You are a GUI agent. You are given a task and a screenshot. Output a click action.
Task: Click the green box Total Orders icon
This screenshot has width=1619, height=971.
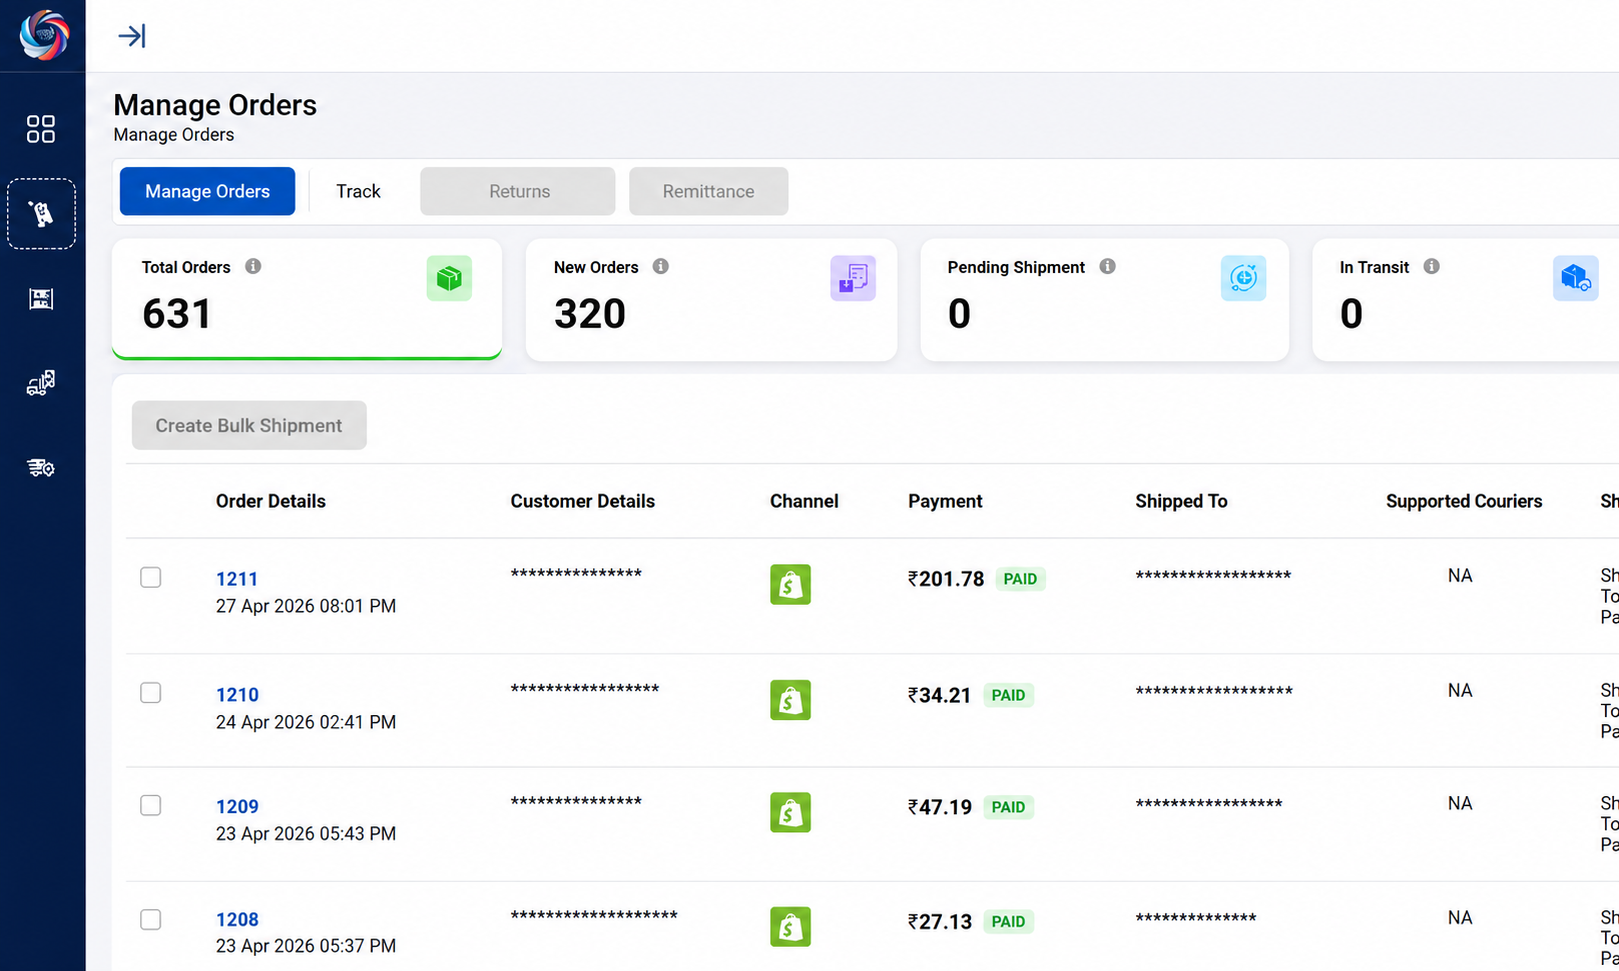(x=449, y=278)
